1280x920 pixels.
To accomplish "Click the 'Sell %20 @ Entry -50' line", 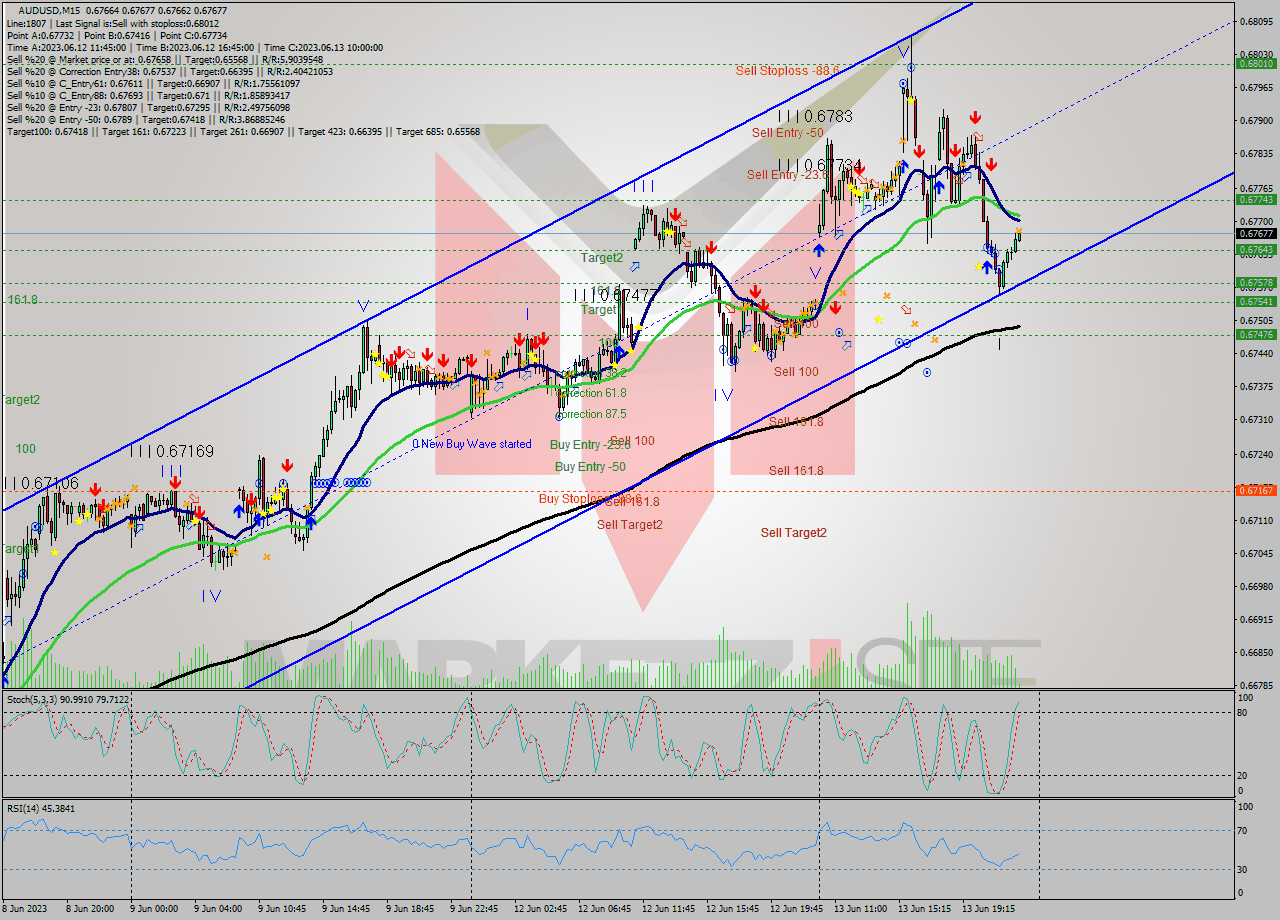I will pos(145,119).
